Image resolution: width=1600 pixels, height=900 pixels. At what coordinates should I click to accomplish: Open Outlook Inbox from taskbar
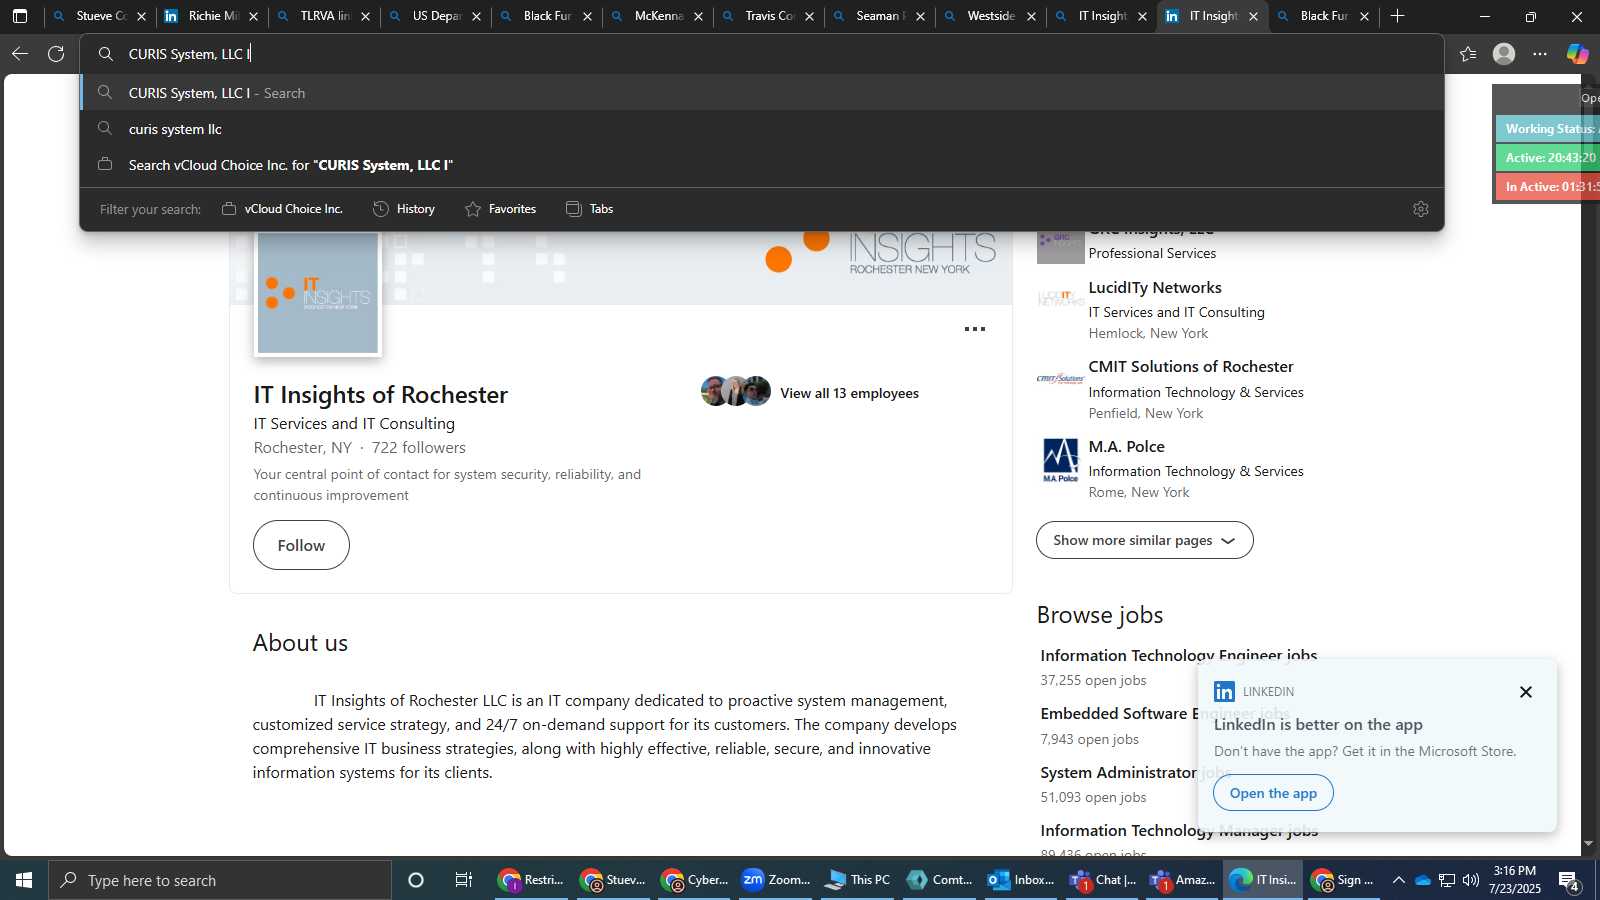[1021, 880]
